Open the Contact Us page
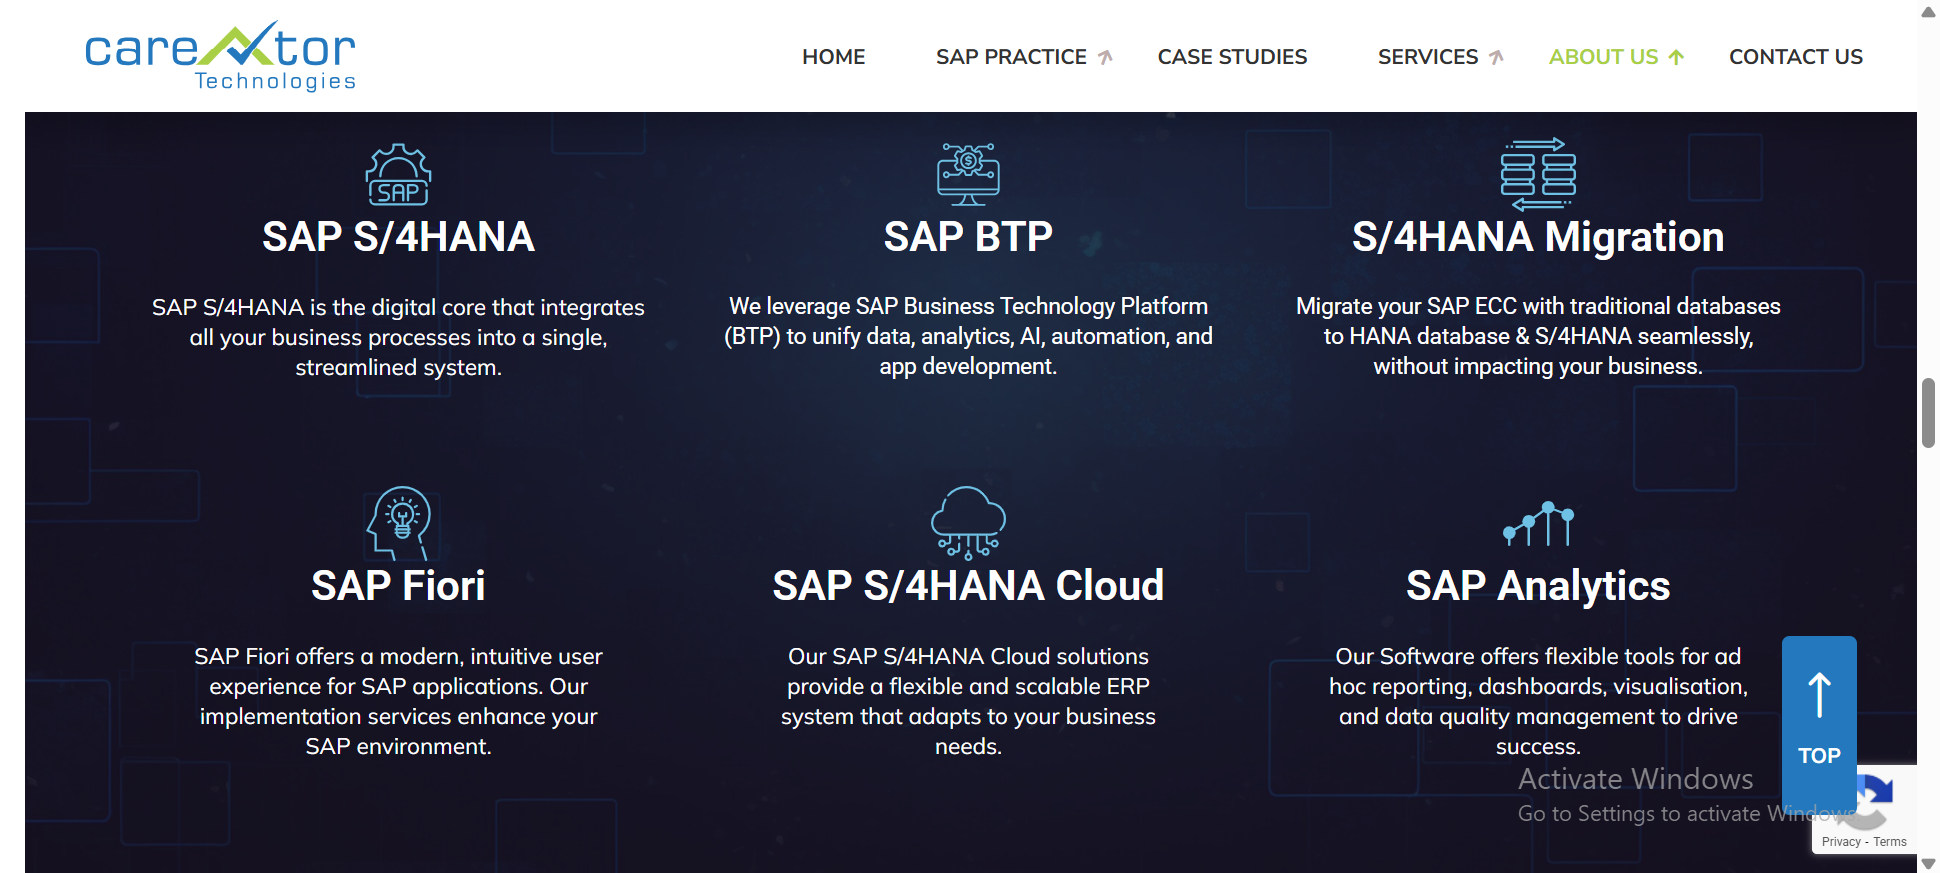Viewport: 1940px width, 873px height. 1795,57
